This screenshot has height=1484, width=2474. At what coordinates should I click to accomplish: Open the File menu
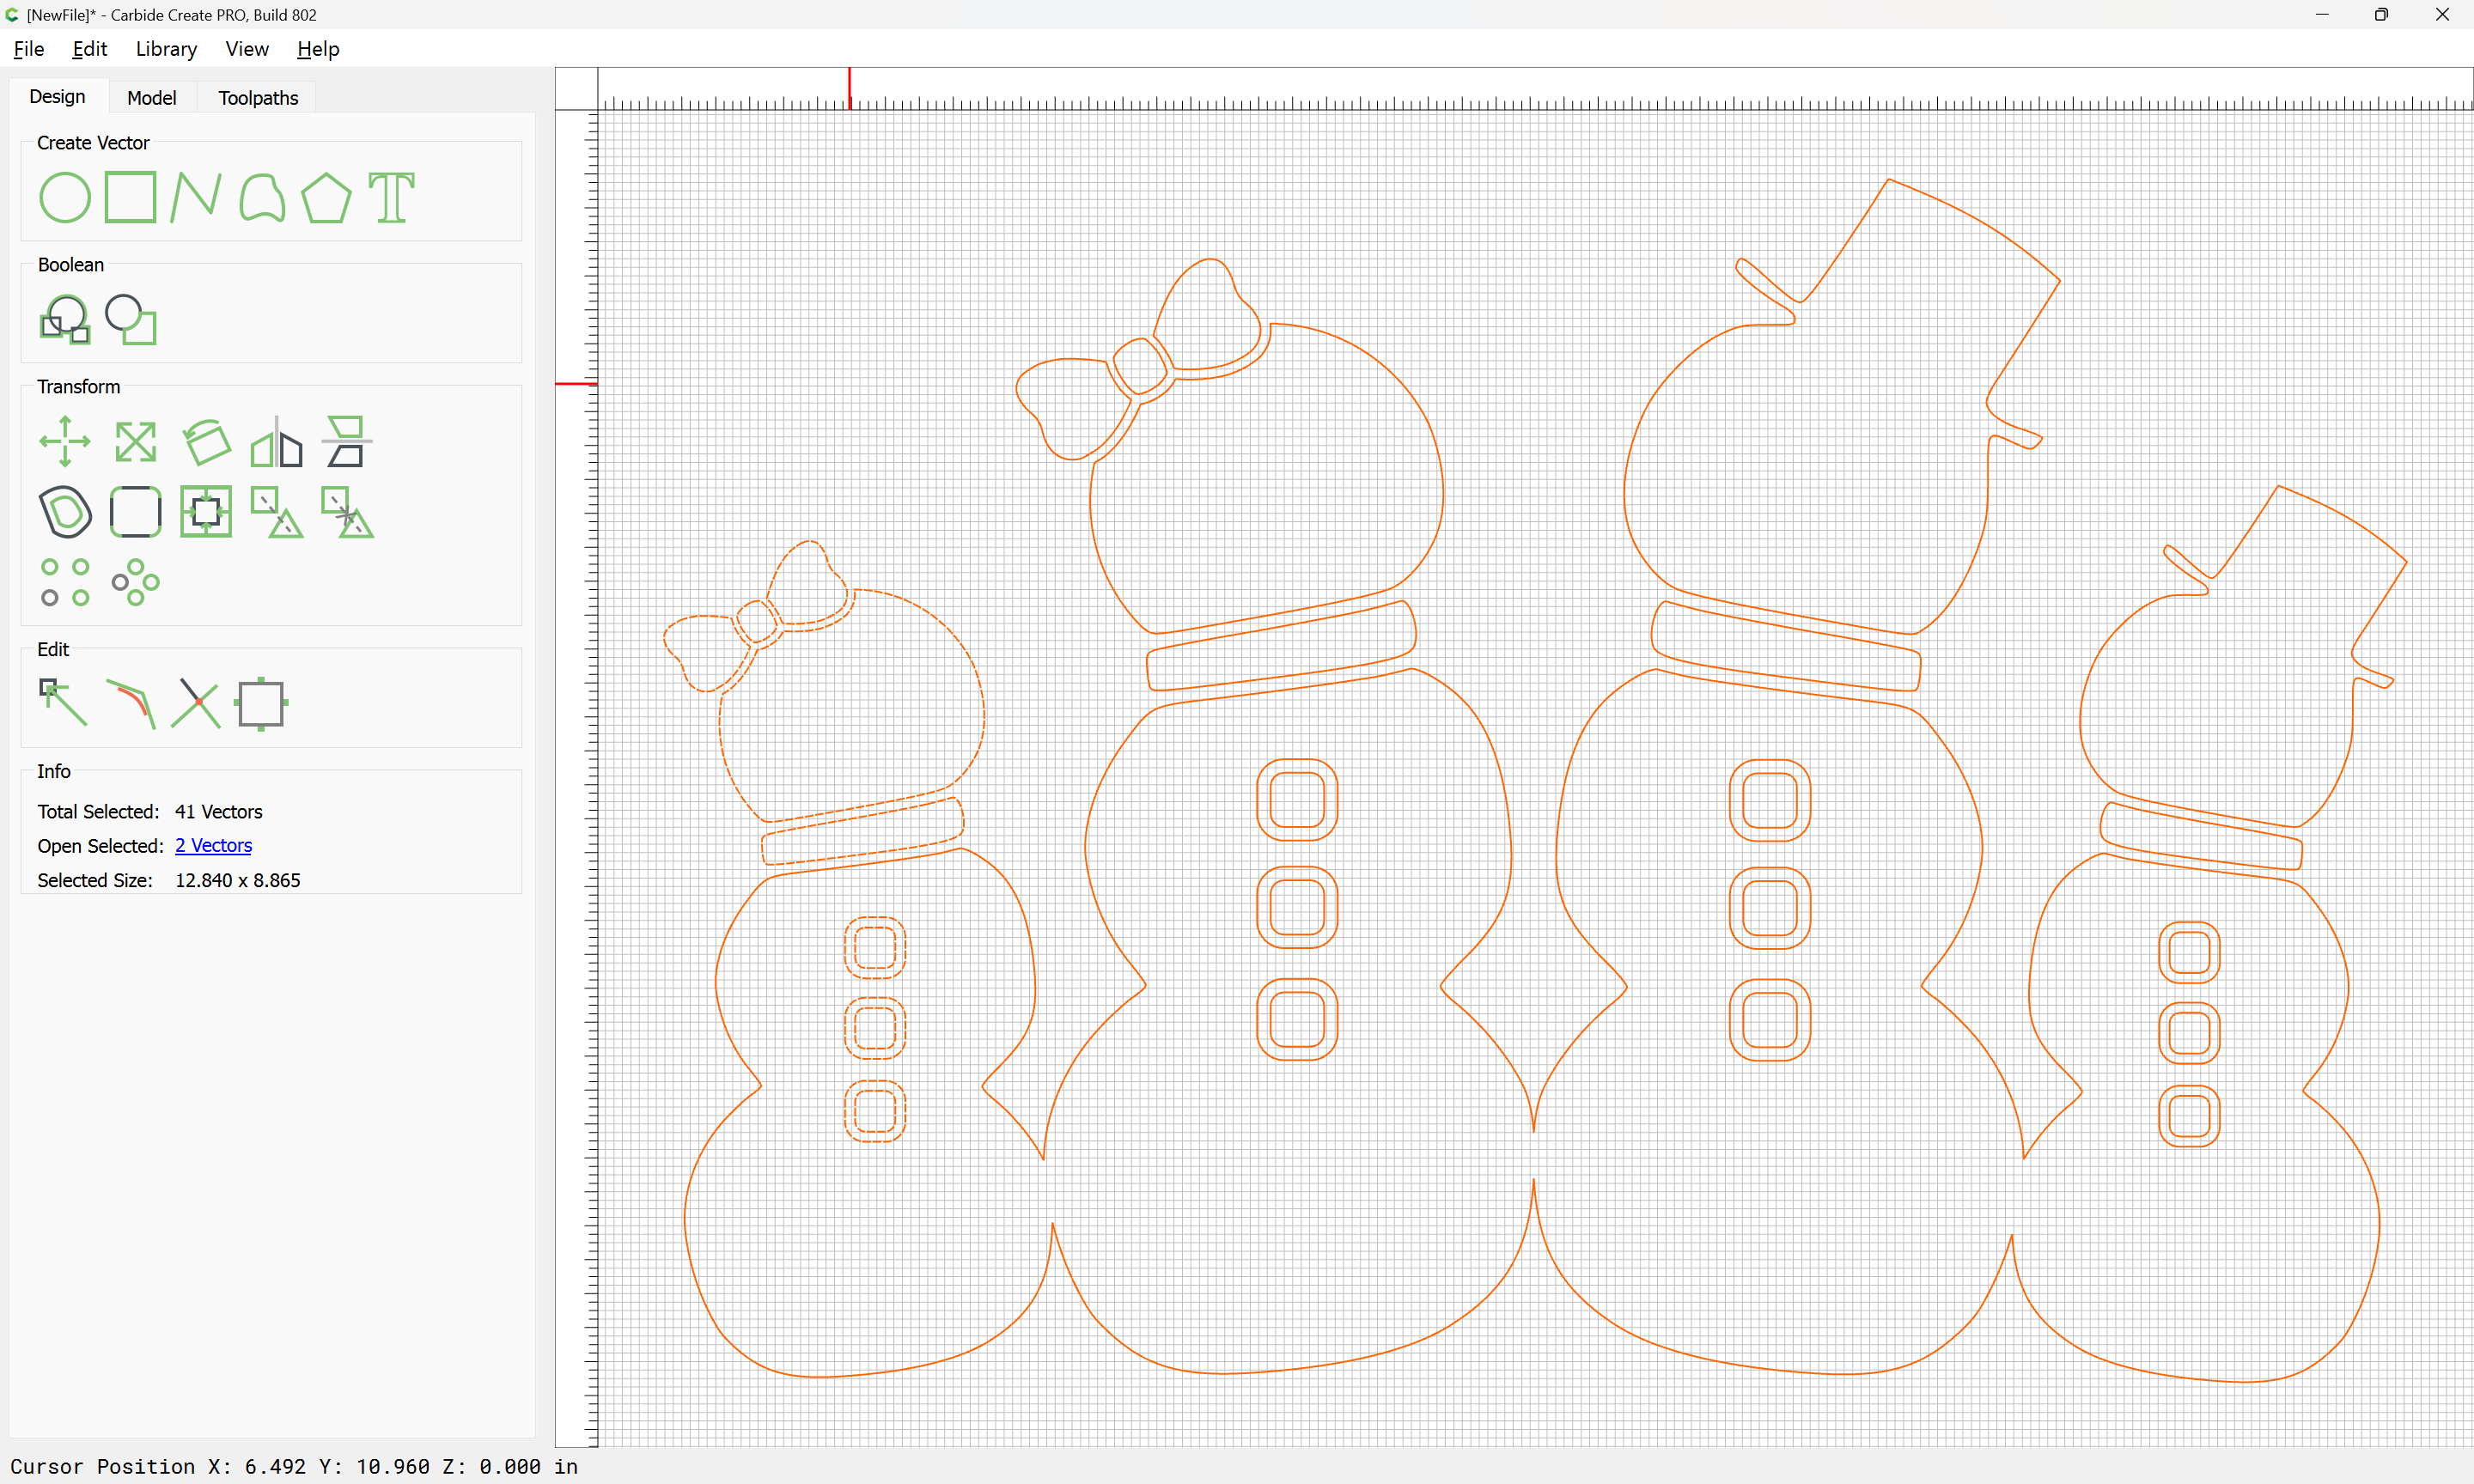coord(29,49)
